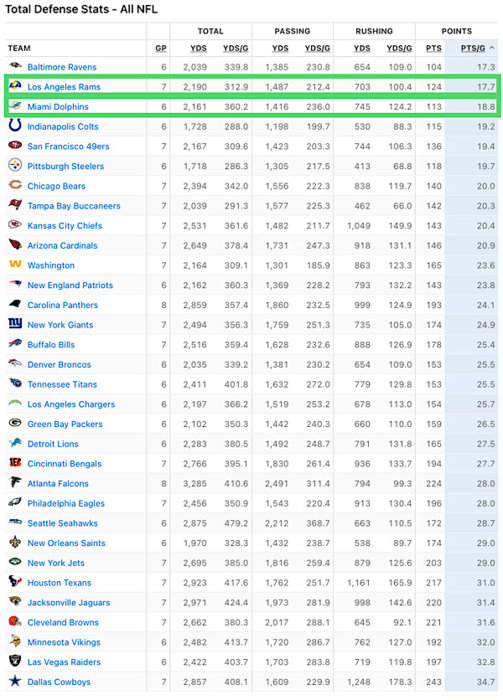Screen dimensions: 503x700
Task: Sort by total YDS/G column header
Action: (236, 48)
